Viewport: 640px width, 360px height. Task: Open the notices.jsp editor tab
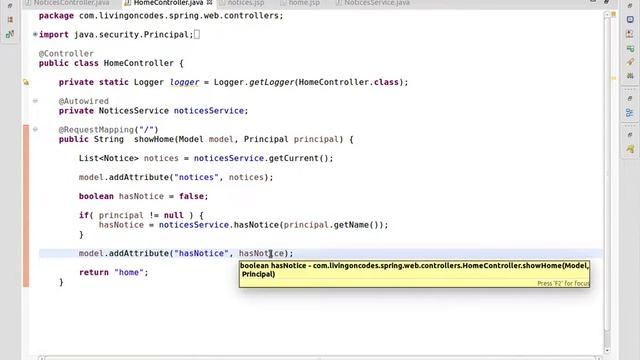click(242, 3)
